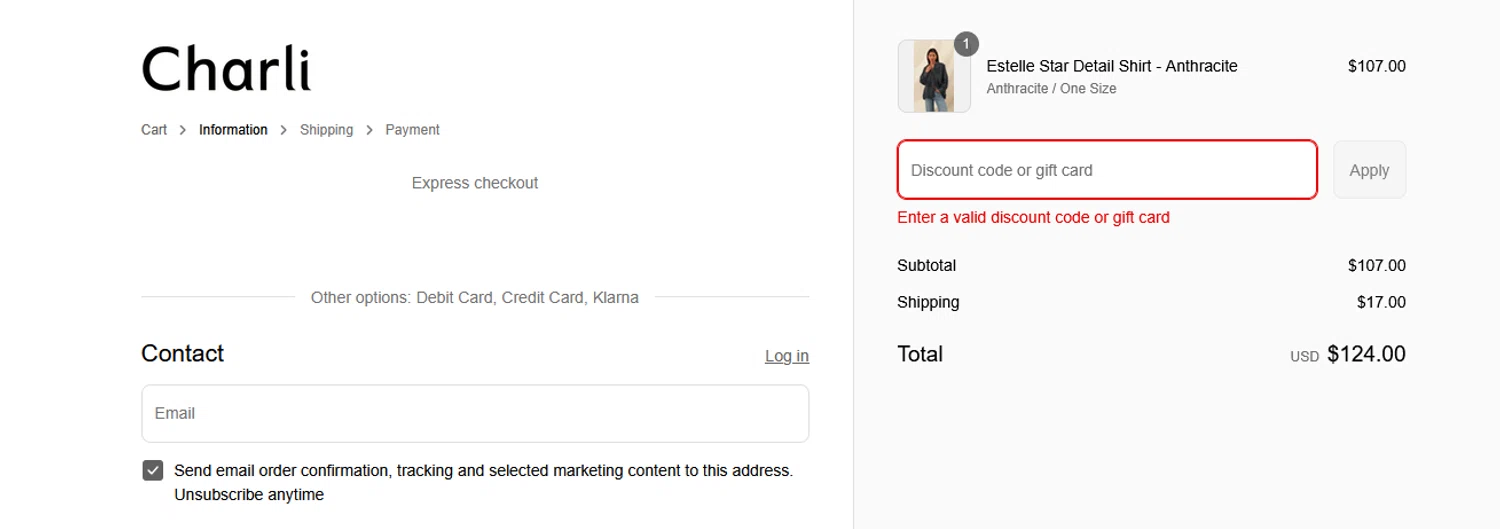
Task: Click the Shipping label in order summary
Action: 928,302
